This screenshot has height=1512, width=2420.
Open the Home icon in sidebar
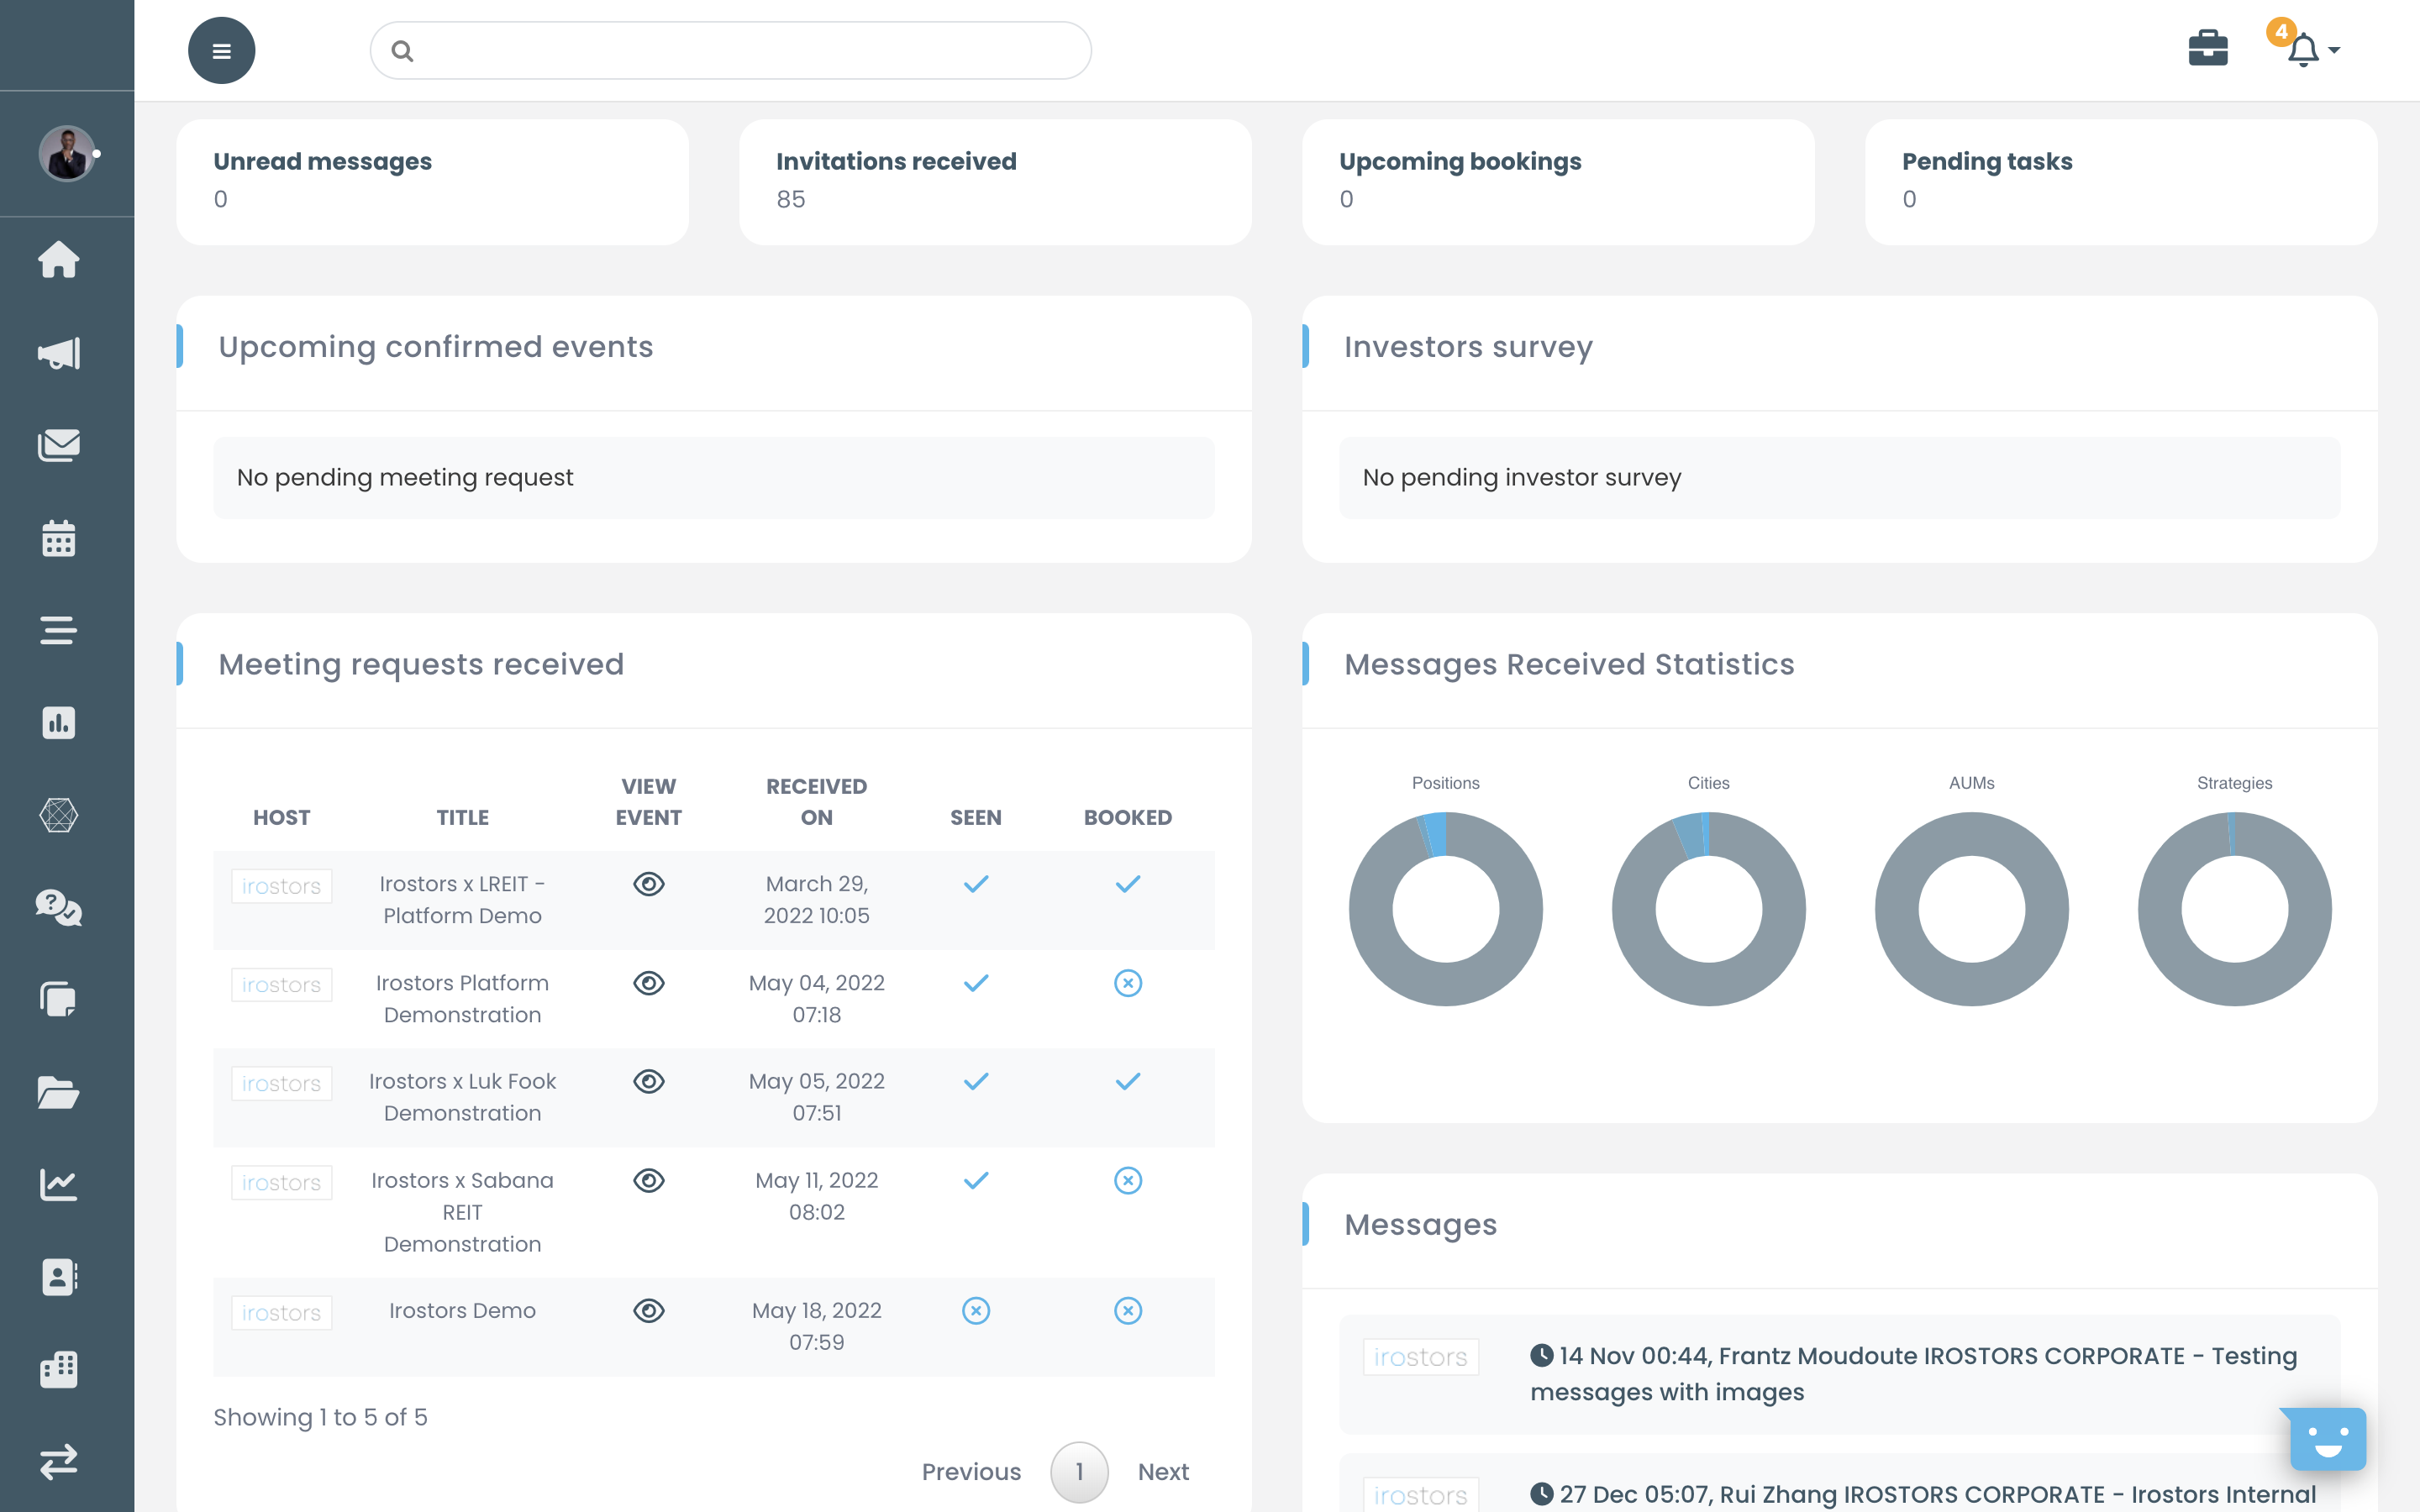59,260
